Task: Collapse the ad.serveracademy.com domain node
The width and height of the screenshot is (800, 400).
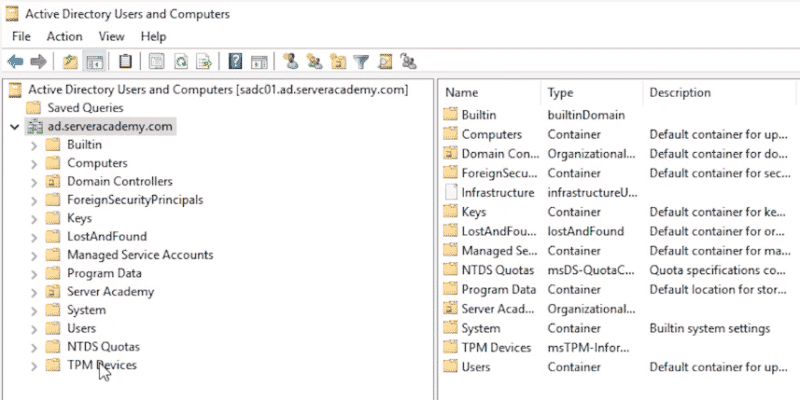Action: pos(14,127)
